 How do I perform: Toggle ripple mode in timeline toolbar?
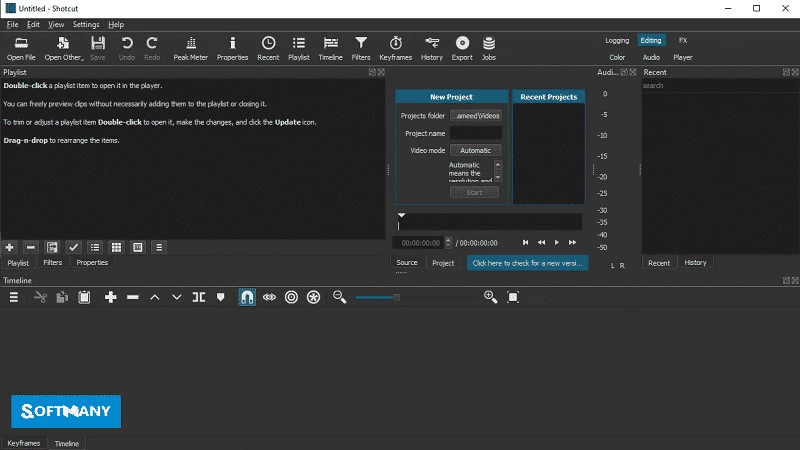291,297
